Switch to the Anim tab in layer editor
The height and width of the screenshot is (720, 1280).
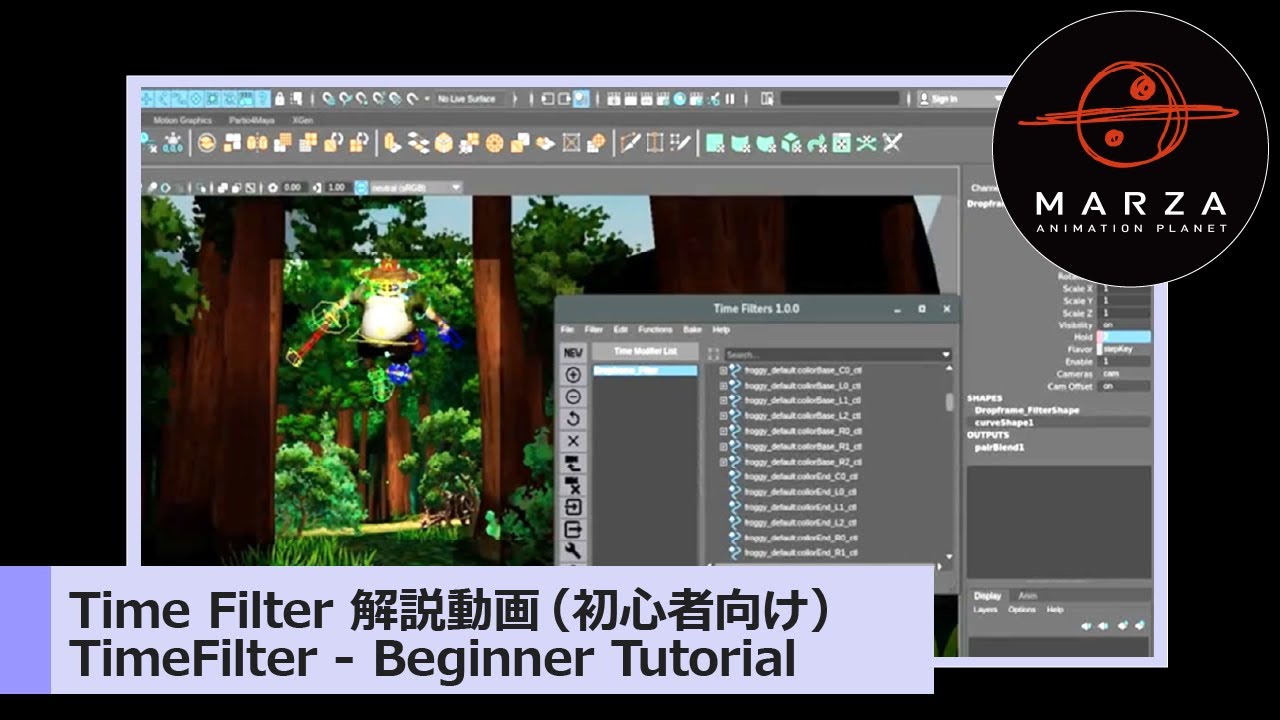coord(1028,595)
